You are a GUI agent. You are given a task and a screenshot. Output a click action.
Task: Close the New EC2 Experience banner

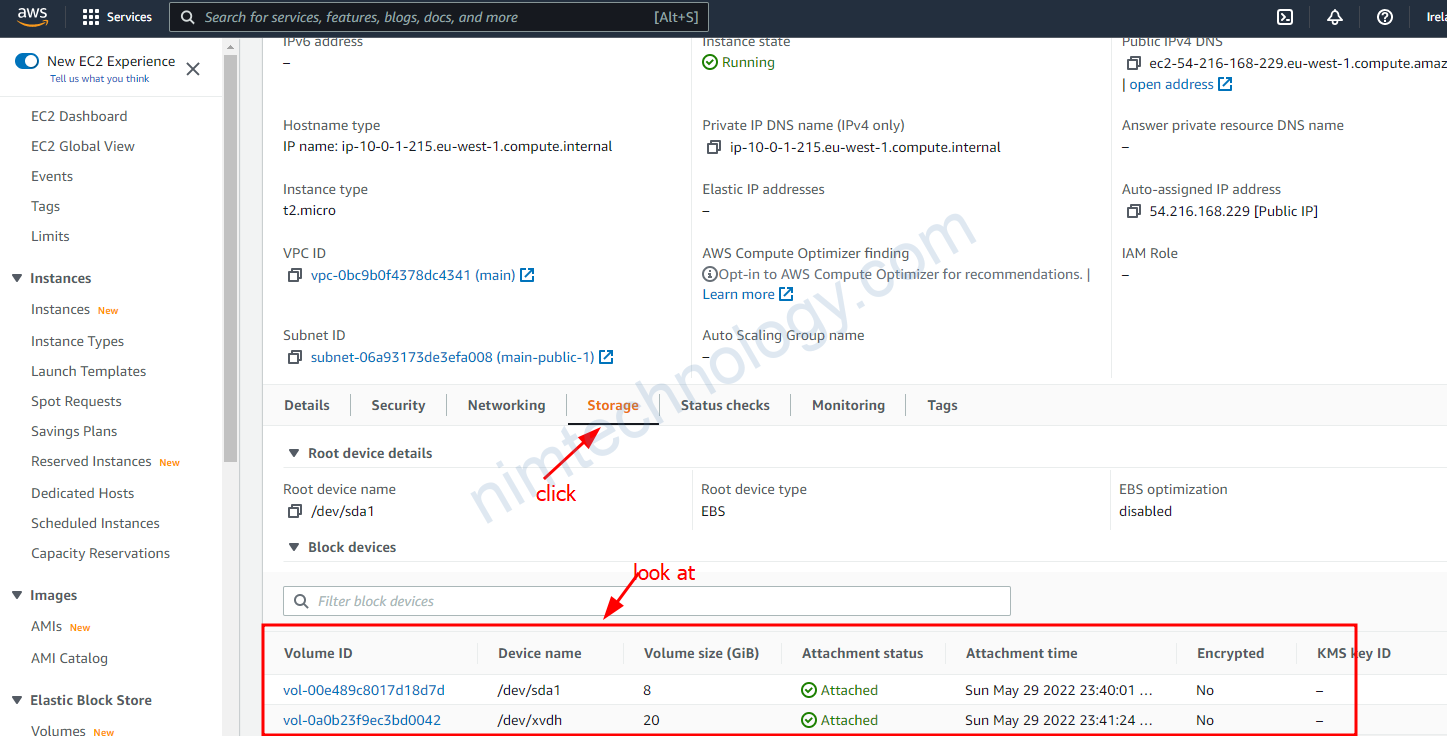tap(193, 69)
